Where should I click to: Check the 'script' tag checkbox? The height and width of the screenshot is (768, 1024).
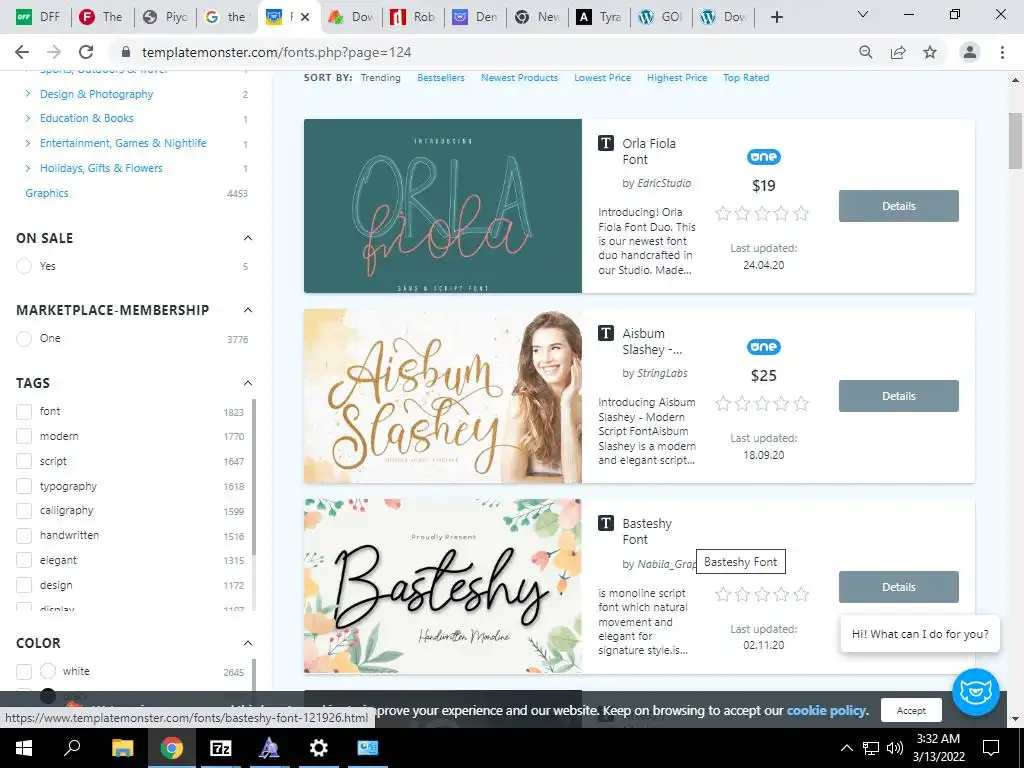(x=24, y=461)
